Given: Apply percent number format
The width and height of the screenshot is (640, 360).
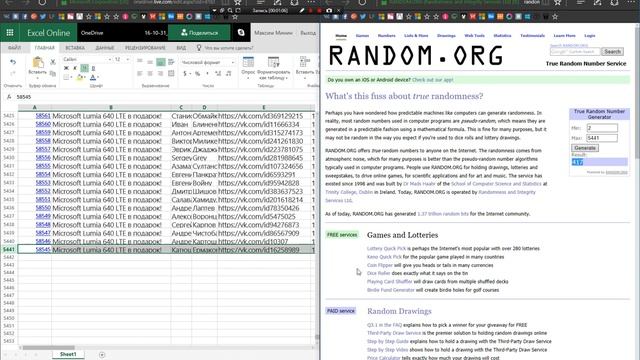Looking at the screenshot, I should coord(198,73).
